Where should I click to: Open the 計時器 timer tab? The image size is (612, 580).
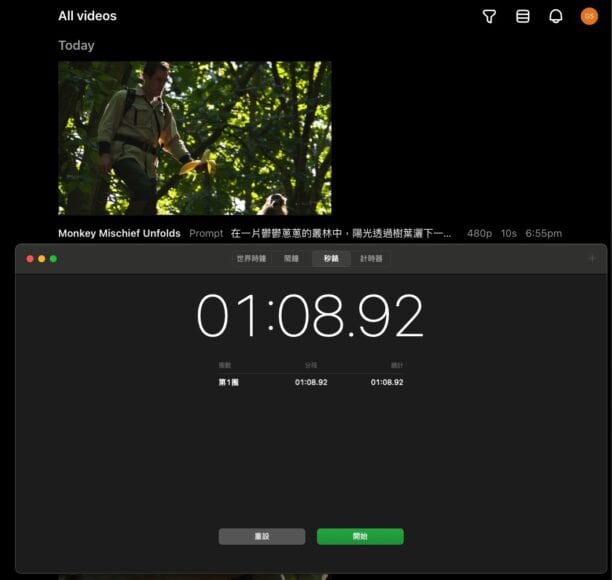372,258
